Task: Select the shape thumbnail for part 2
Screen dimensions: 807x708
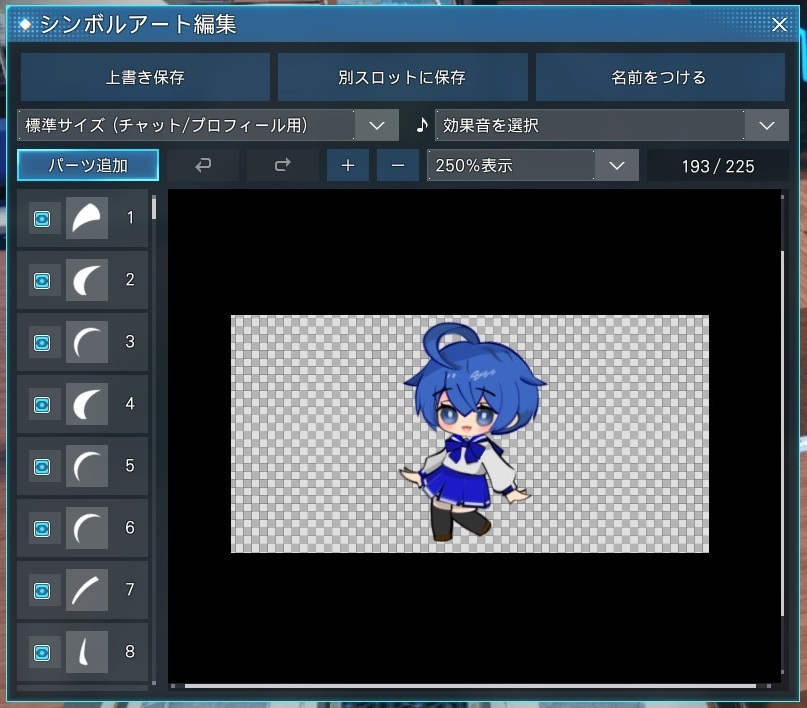Action: click(x=87, y=280)
